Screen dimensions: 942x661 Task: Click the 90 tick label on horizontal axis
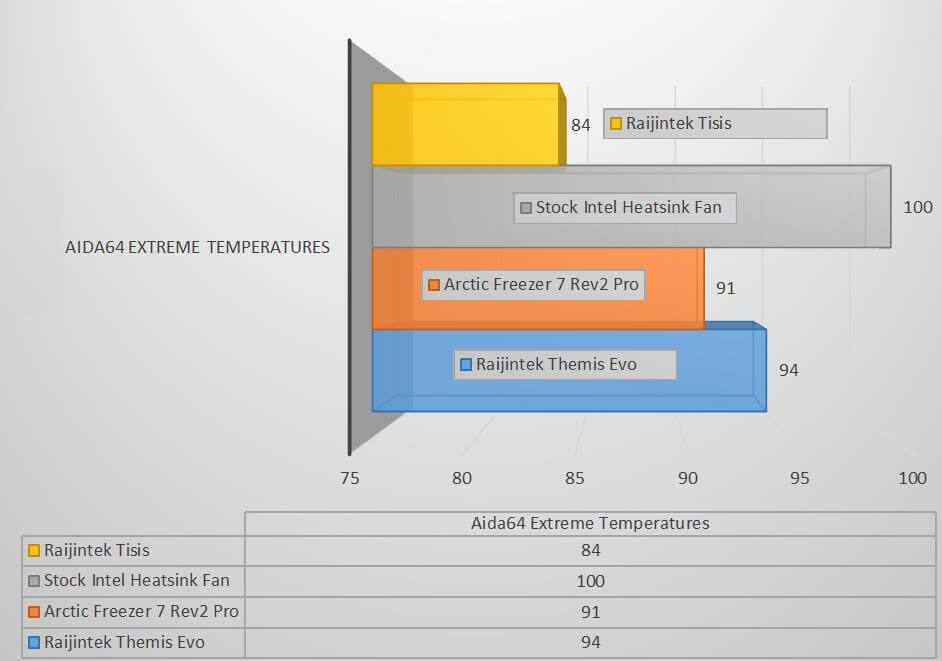coord(687,479)
